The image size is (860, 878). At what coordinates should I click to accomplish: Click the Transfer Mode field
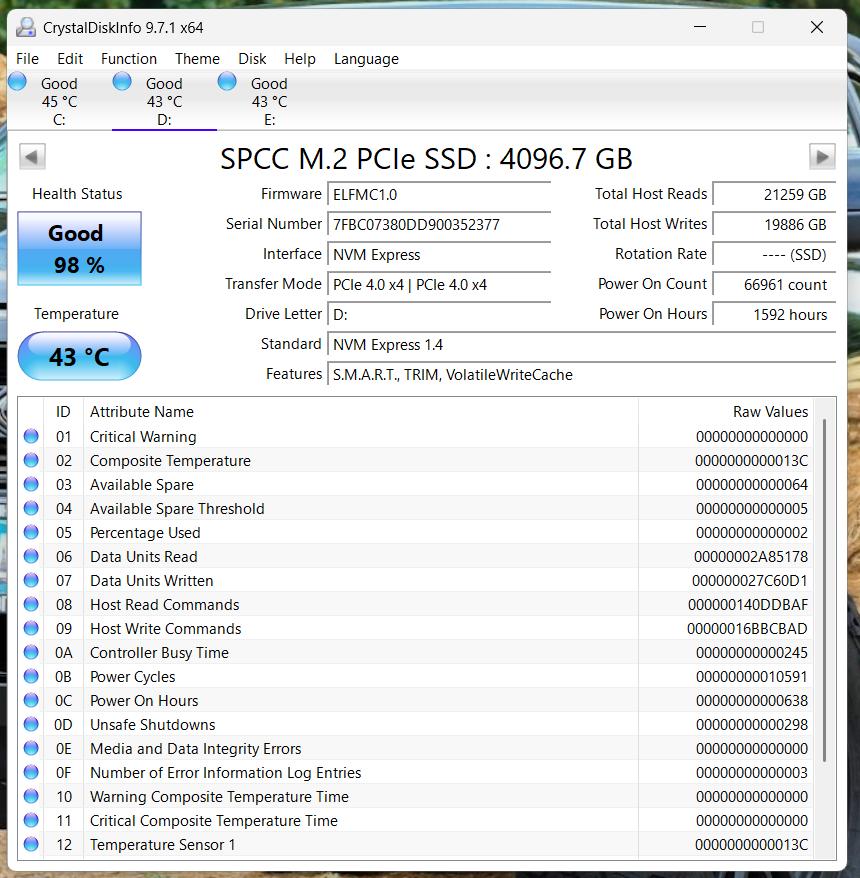tap(440, 284)
